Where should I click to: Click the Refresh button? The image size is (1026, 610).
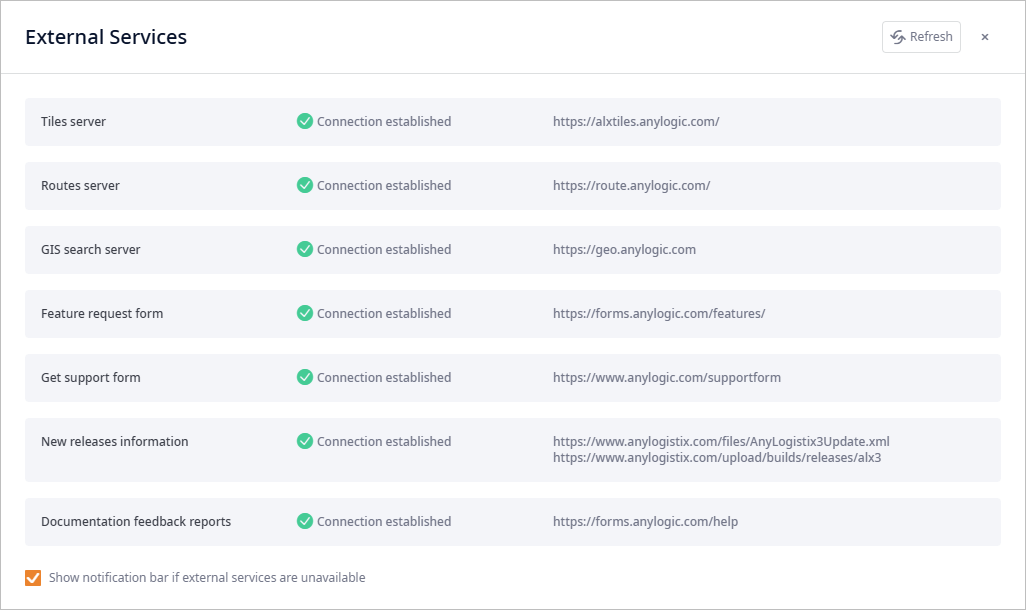pyautogui.click(x=921, y=37)
